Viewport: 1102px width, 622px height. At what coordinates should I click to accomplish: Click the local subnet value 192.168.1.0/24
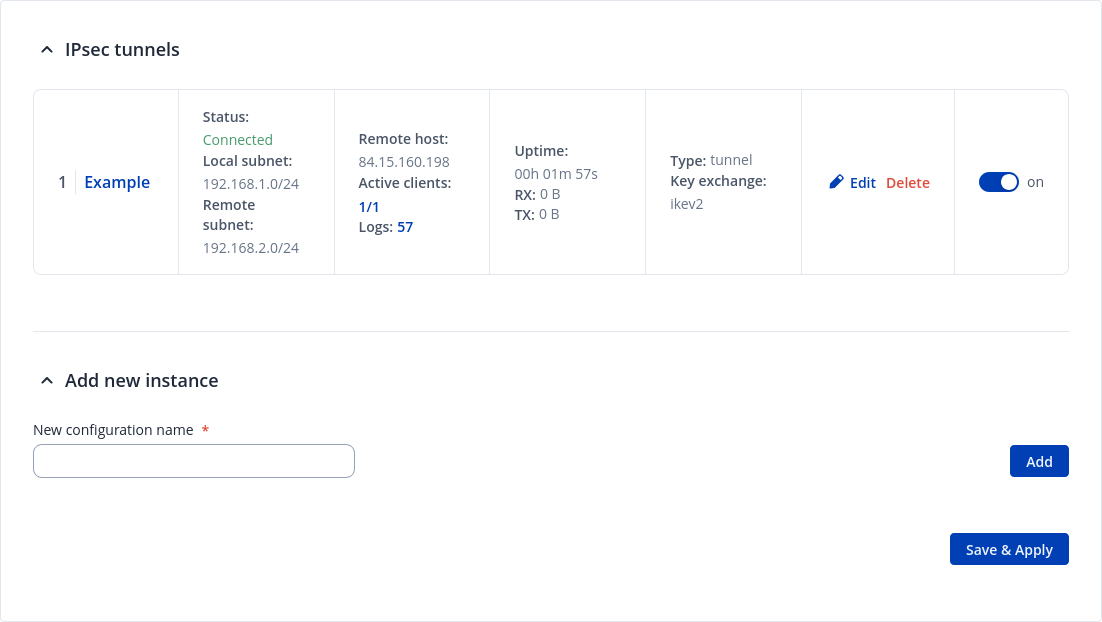tap(251, 183)
